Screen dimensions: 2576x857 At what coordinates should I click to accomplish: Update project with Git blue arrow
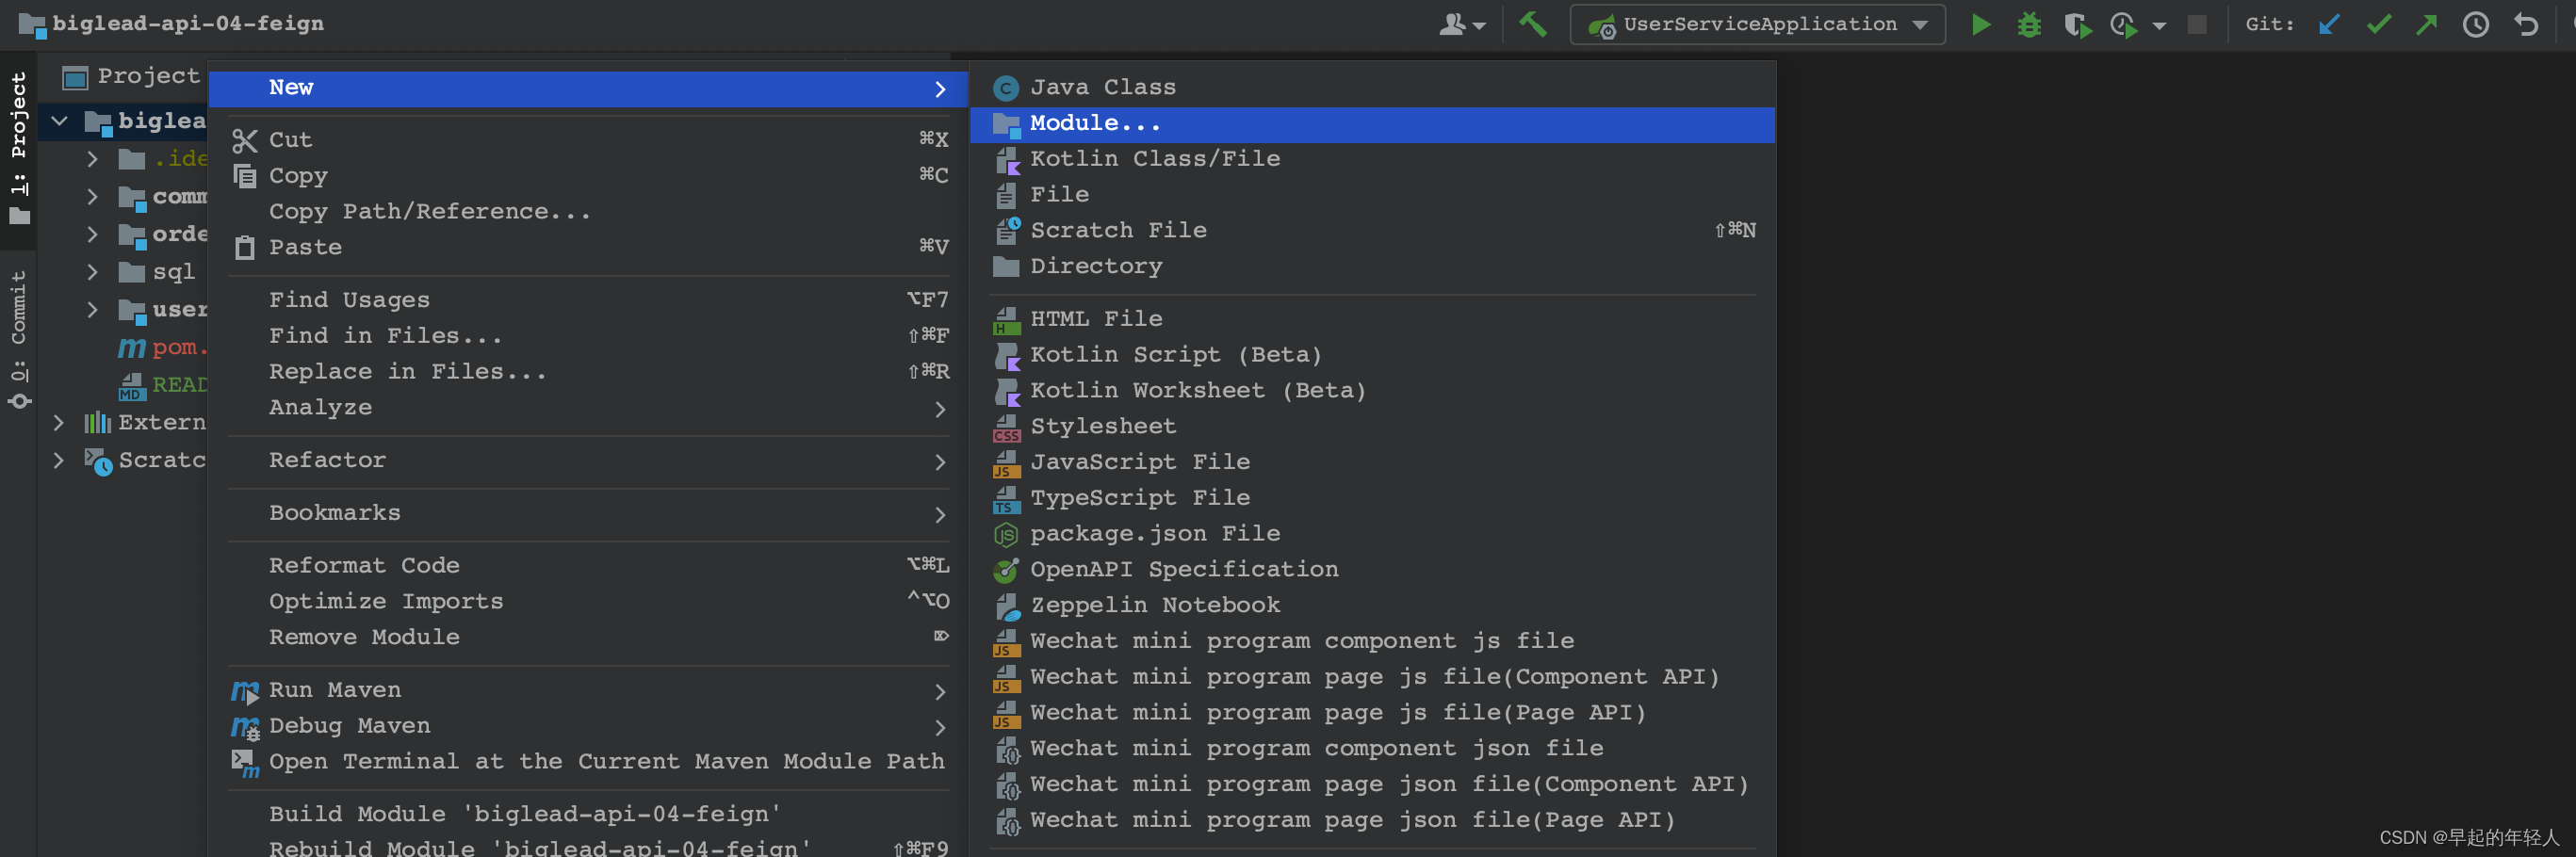pyautogui.click(x=2329, y=24)
